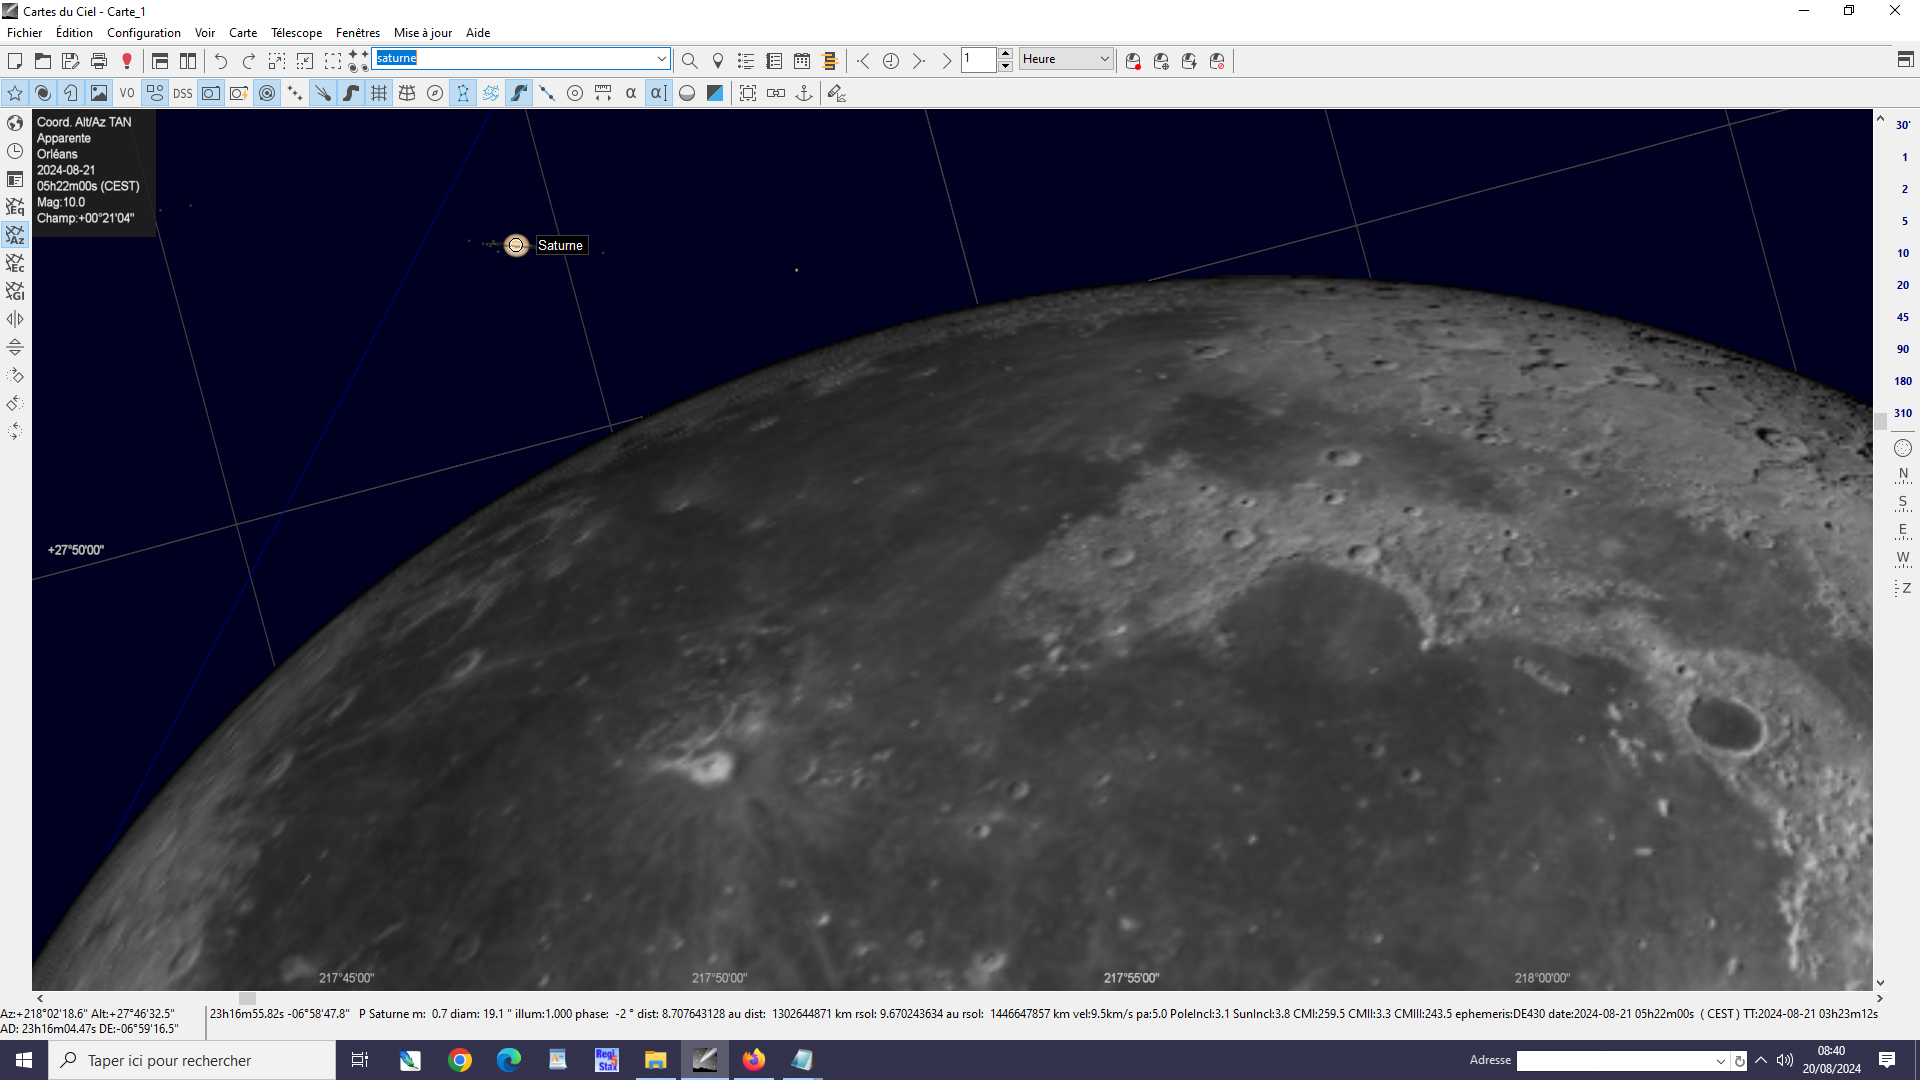1920x1080 pixels.
Task: Click the observatory position pin icon
Action: (x=717, y=61)
